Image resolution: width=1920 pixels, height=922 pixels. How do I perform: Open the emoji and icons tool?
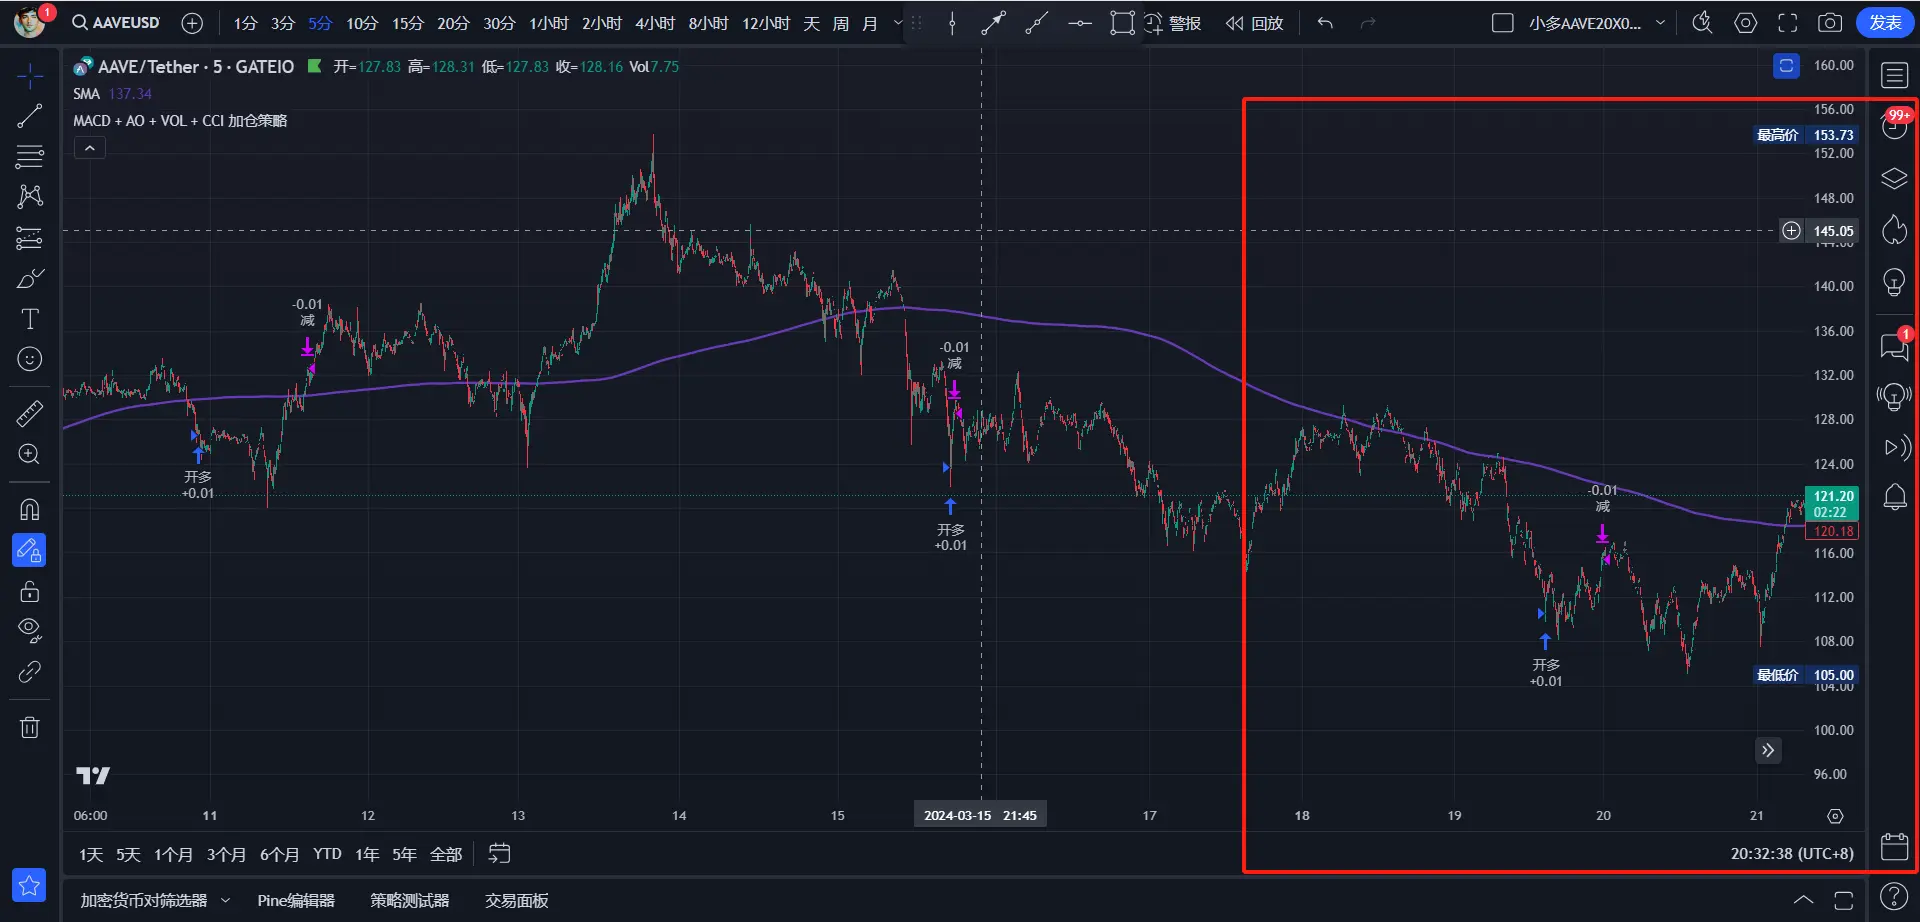pyautogui.click(x=30, y=359)
